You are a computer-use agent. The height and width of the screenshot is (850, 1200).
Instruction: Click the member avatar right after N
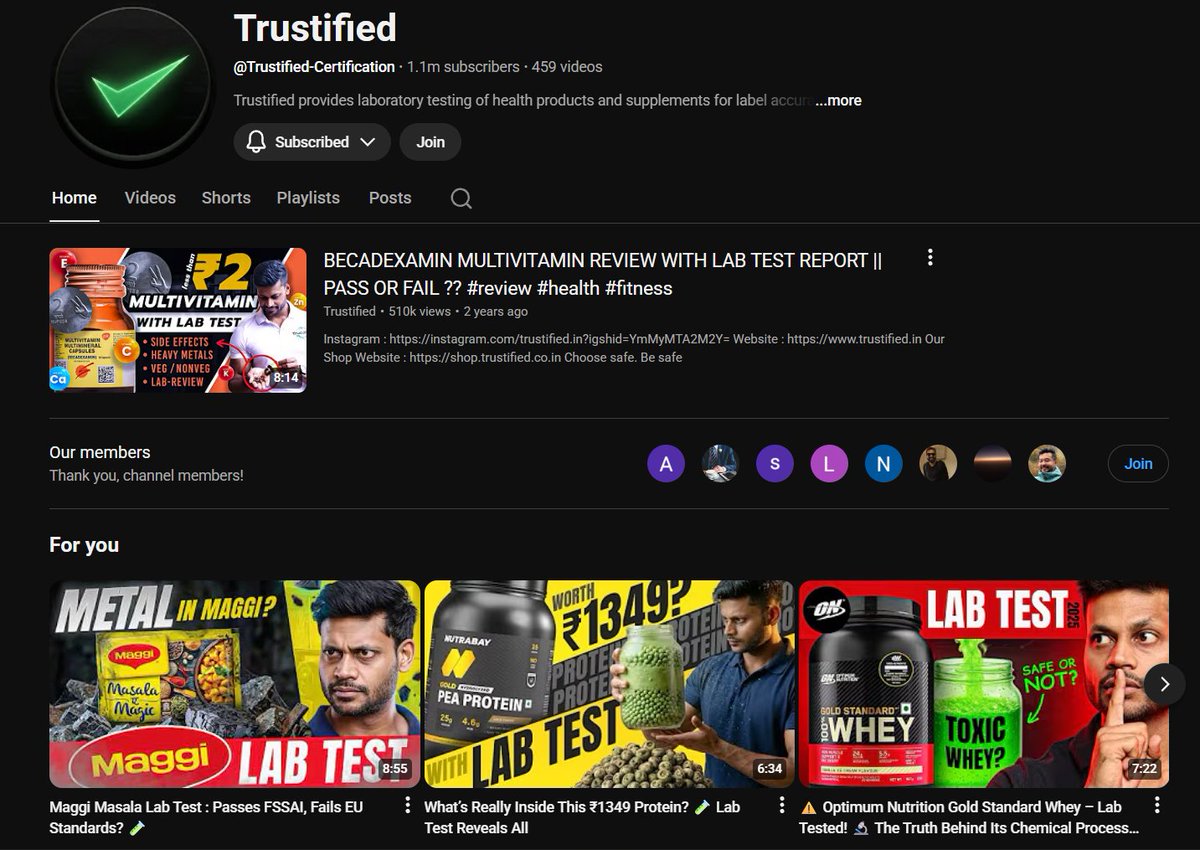click(938, 464)
